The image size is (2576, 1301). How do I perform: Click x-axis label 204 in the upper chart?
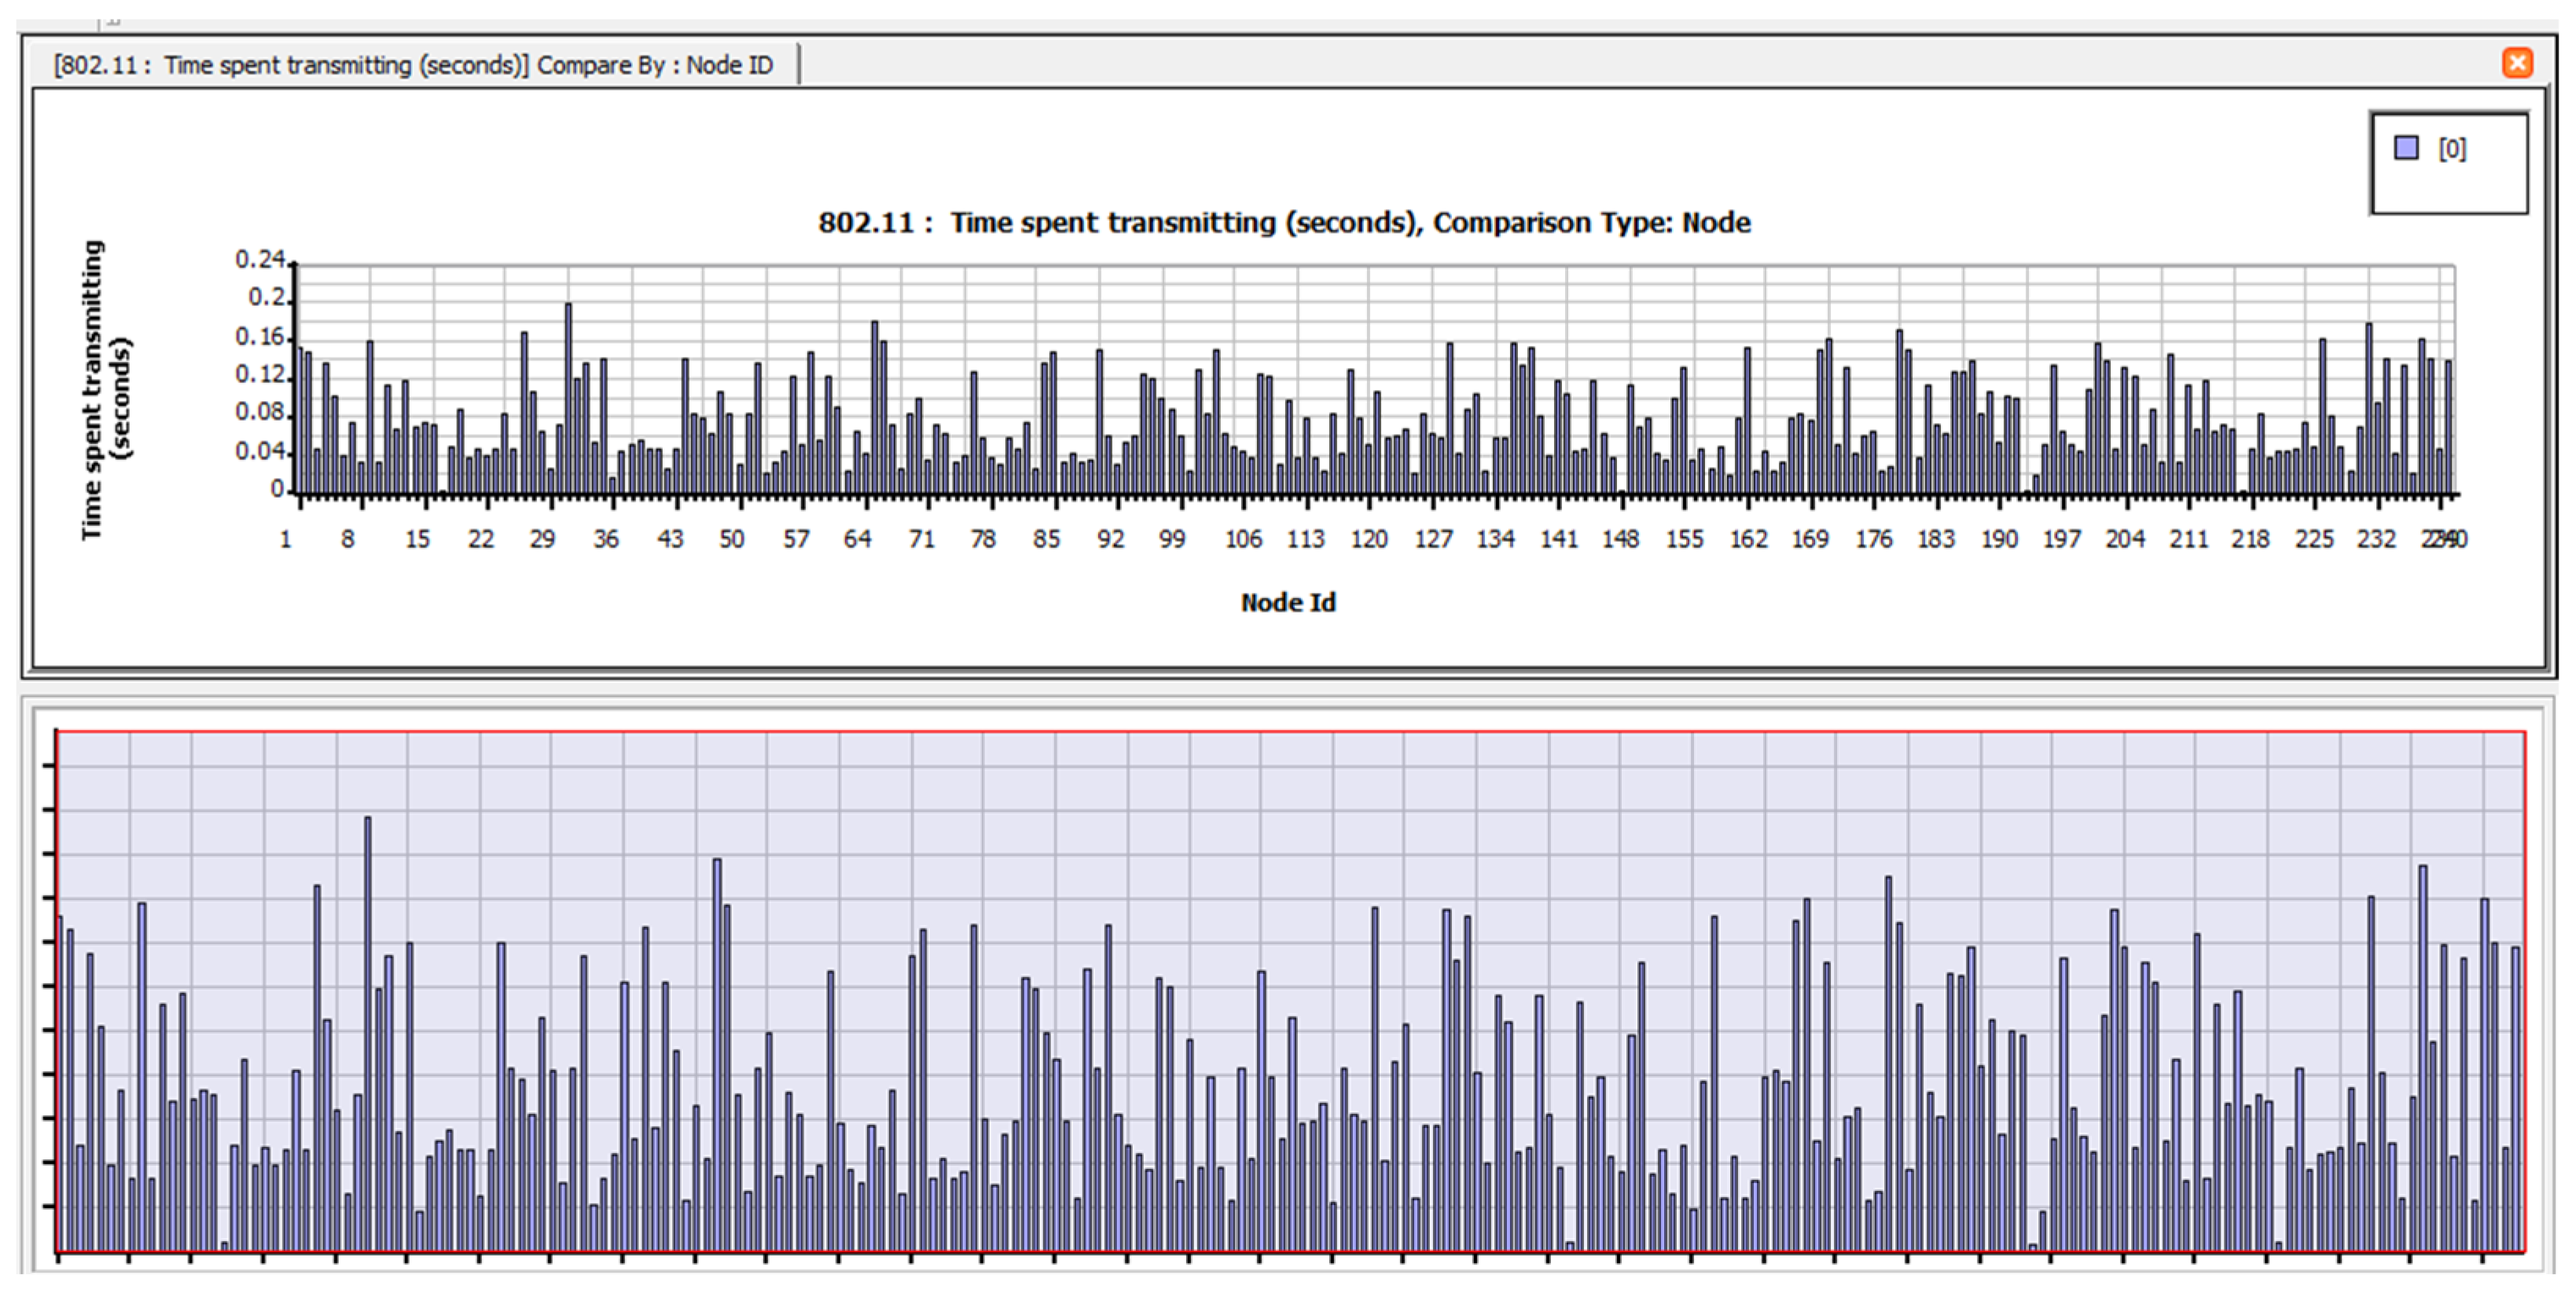(2125, 540)
